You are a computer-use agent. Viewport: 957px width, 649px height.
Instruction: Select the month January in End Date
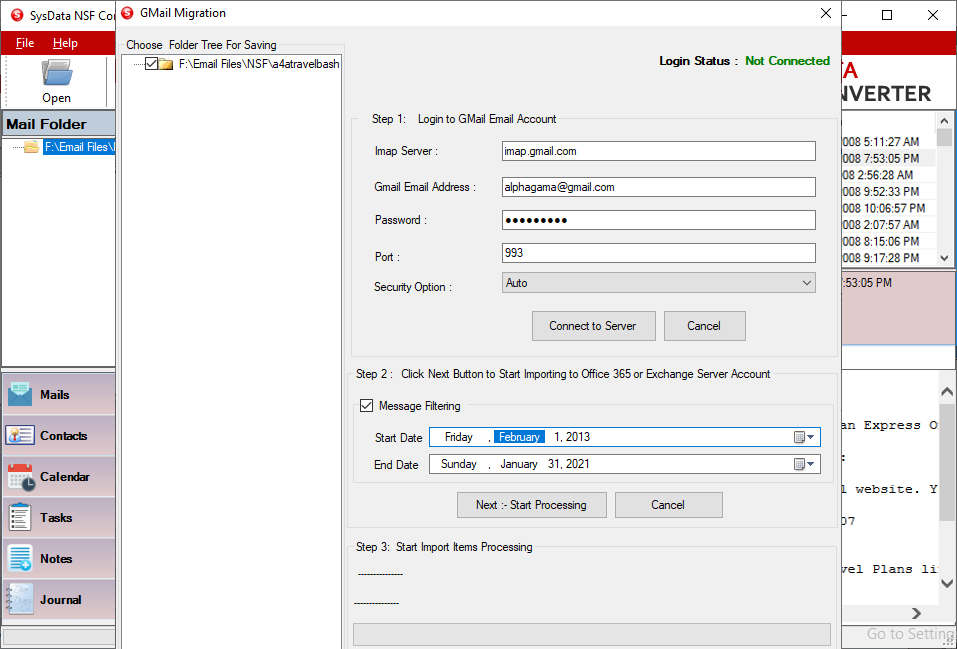point(519,464)
